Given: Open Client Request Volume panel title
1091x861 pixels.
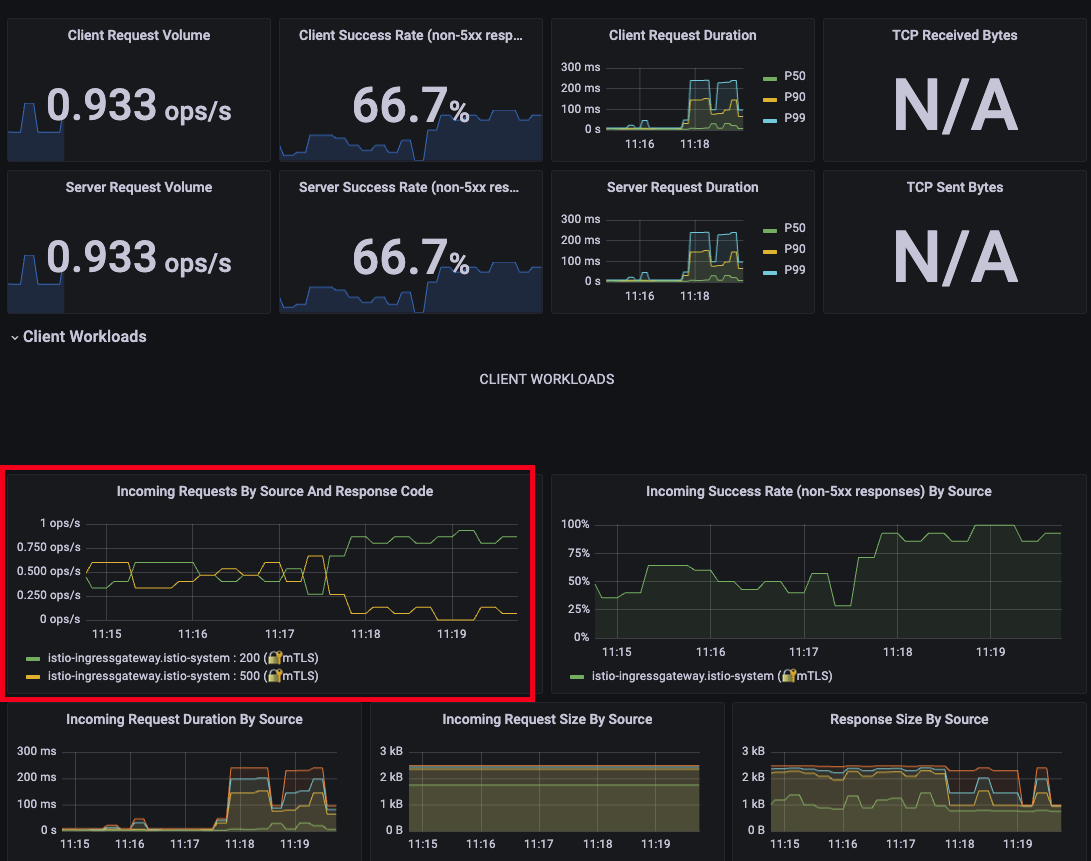Looking at the screenshot, I should 138,35.
